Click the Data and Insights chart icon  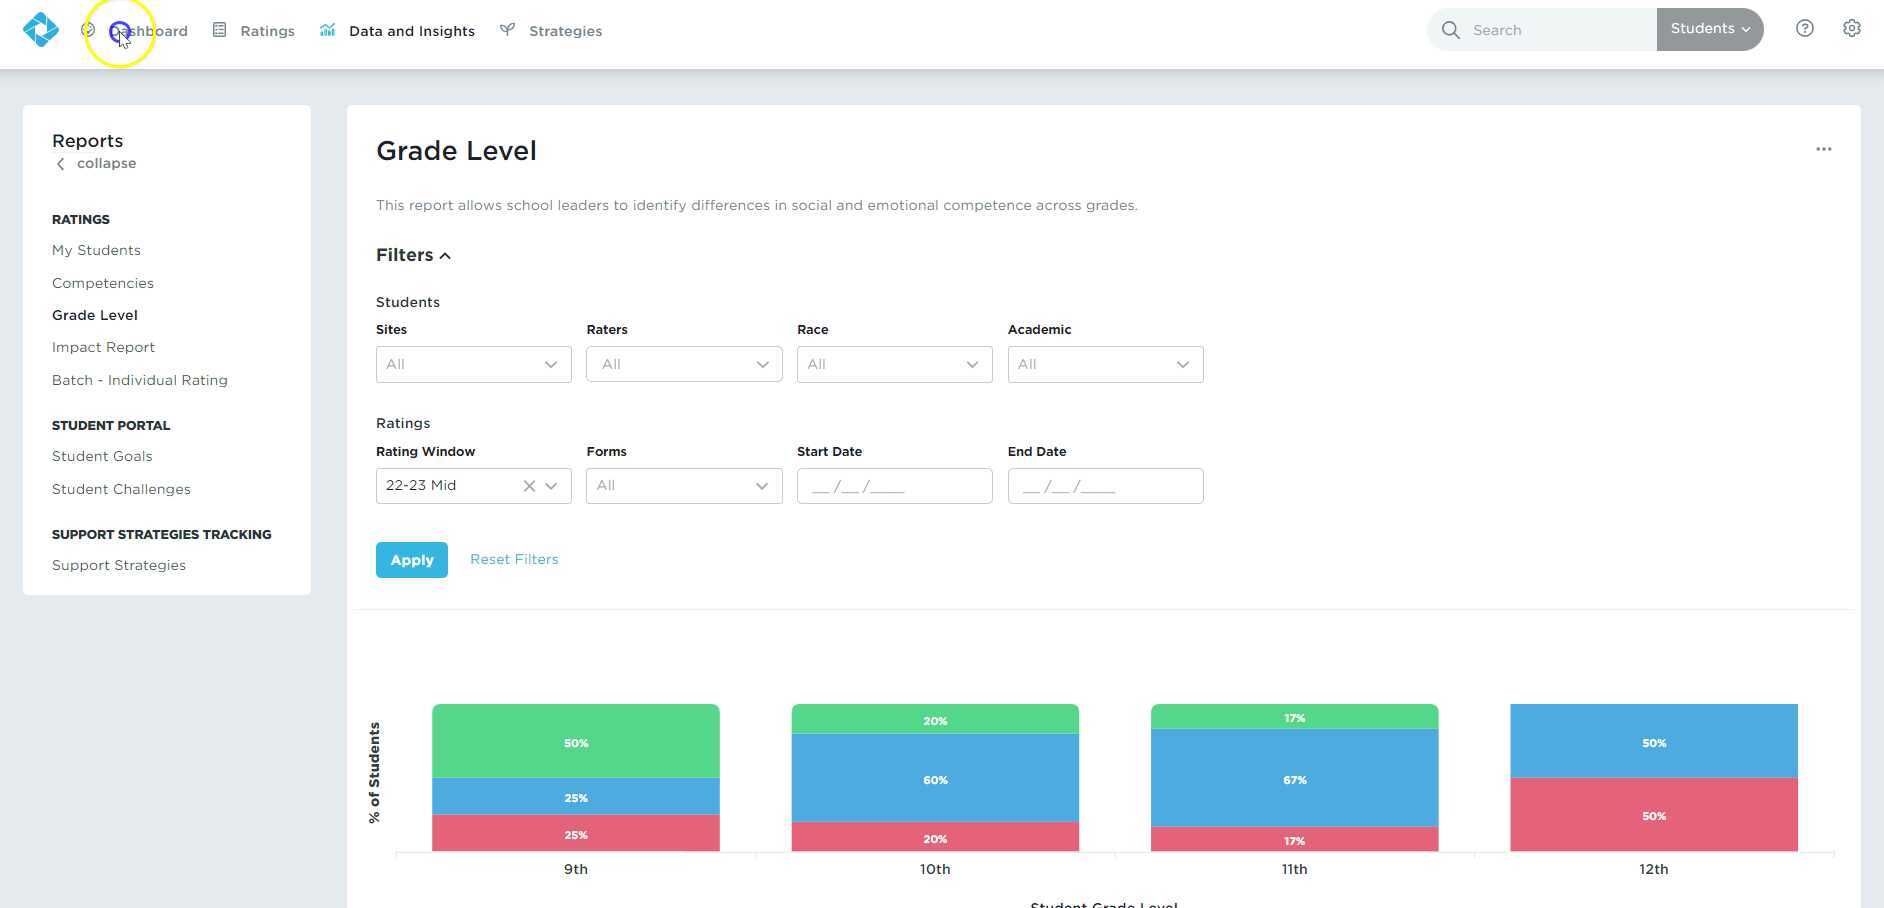pos(327,30)
